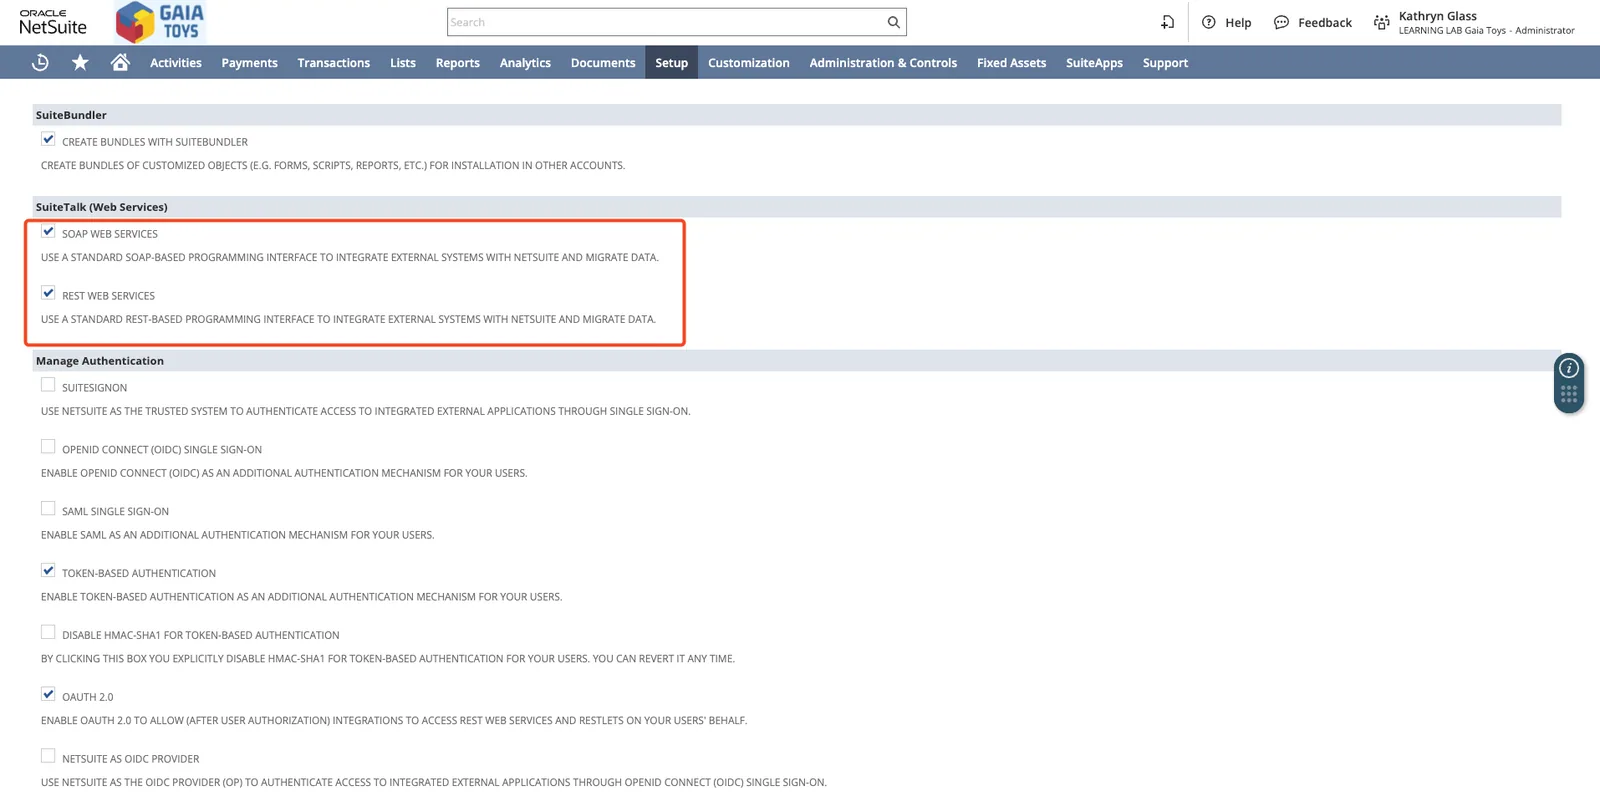Open the Setup menu
Screen dimensions: 1600x808
tap(672, 62)
